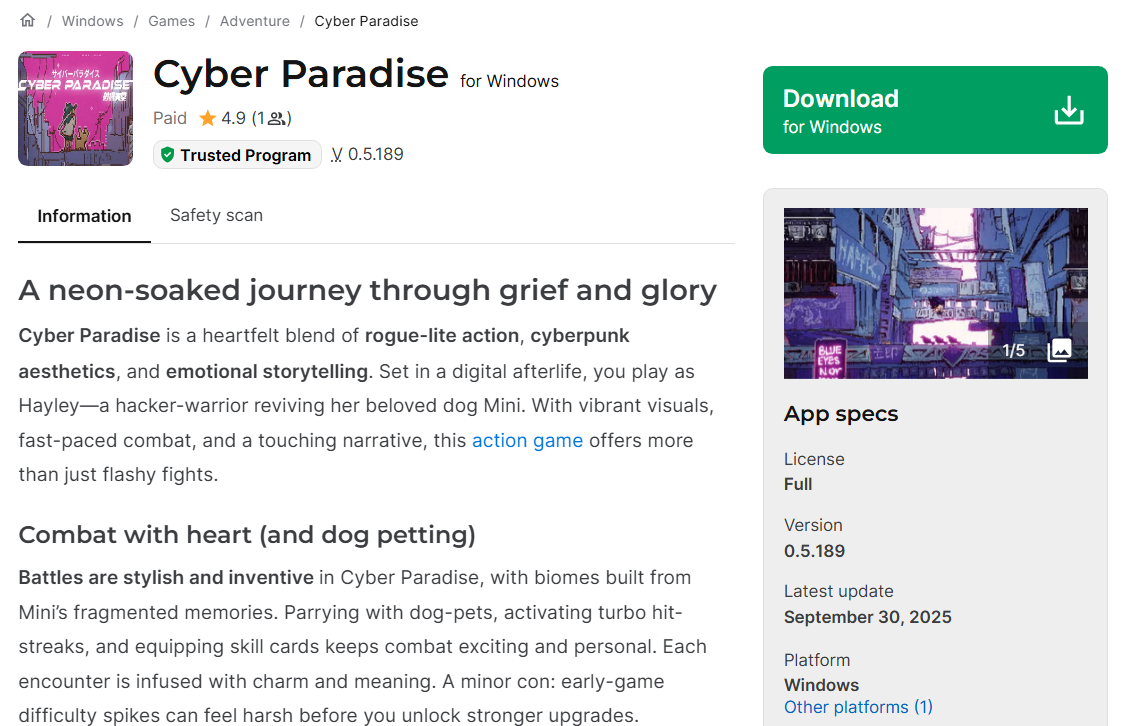Navigate to Games breadcrumb link
The height and width of the screenshot is (726, 1129).
pyautogui.click(x=171, y=21)
